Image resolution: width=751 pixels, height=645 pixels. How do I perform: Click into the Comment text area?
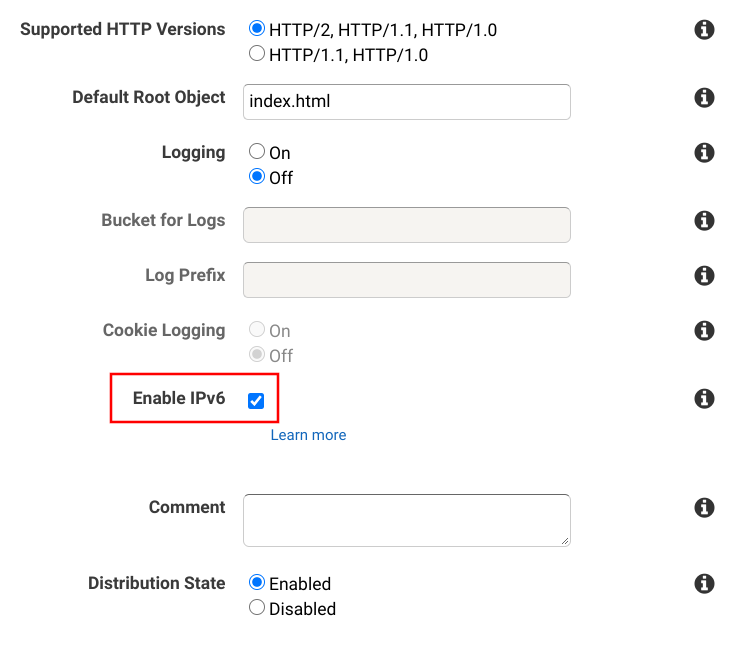pyautogui.click(x=406, y=520)
